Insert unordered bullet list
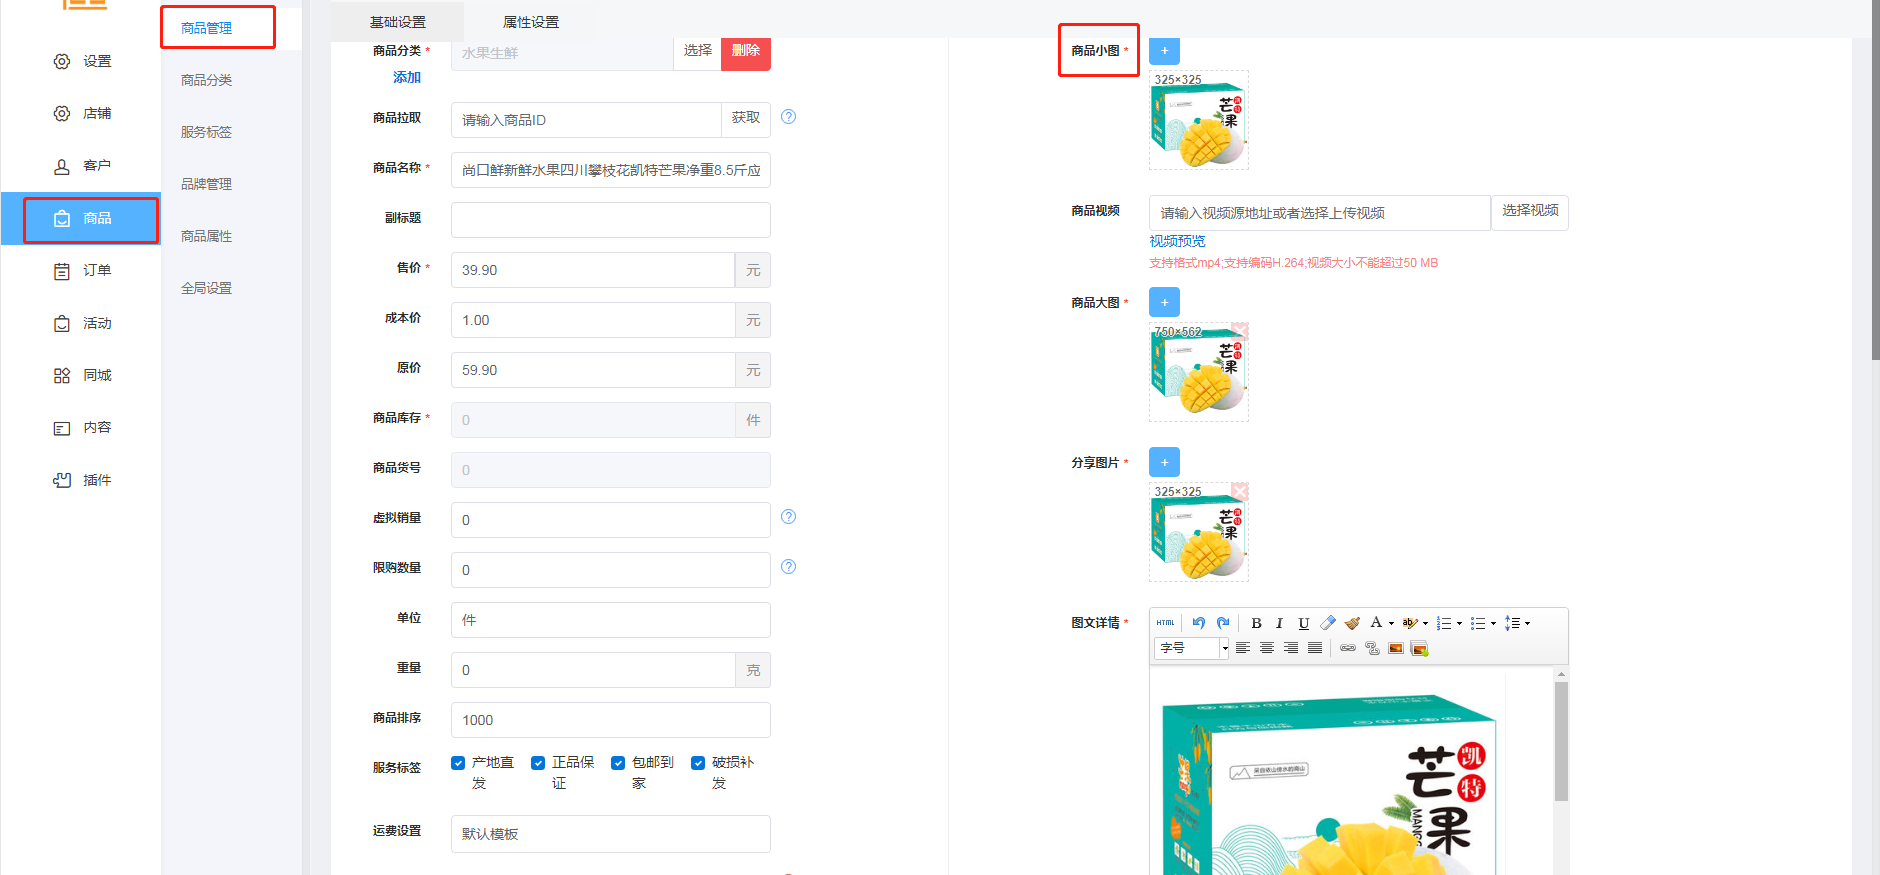1880x875 pixels. click(1478, 623)
